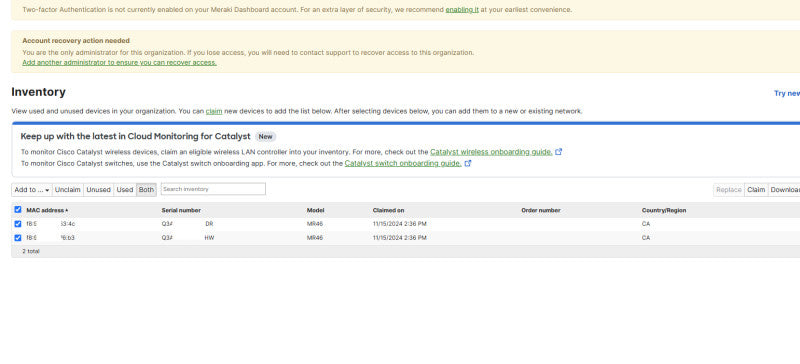This screenshot has height=364, width=800.
Task: Click the '2 total' footer text
Action: [x=31, y=251]
